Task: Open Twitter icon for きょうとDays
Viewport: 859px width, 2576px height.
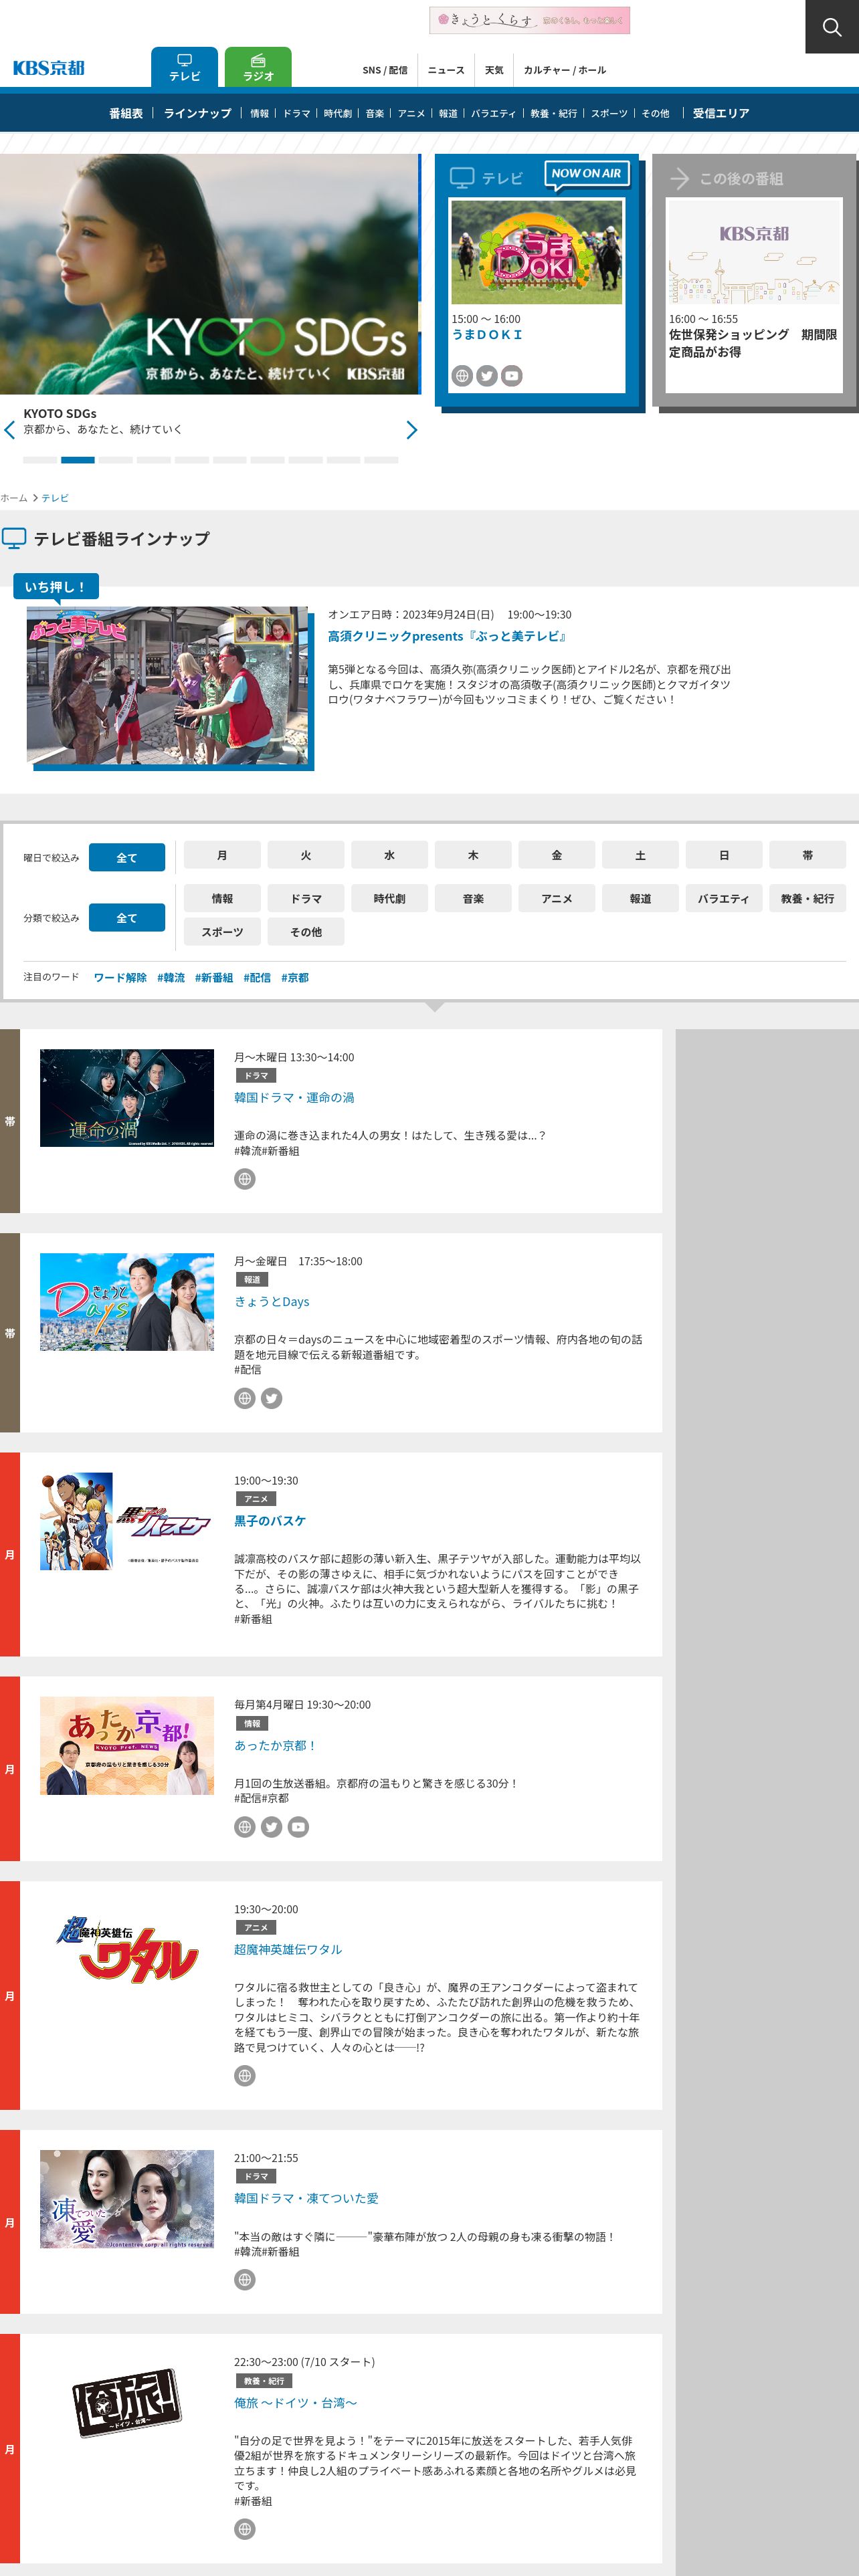Action: point(271,1398)
